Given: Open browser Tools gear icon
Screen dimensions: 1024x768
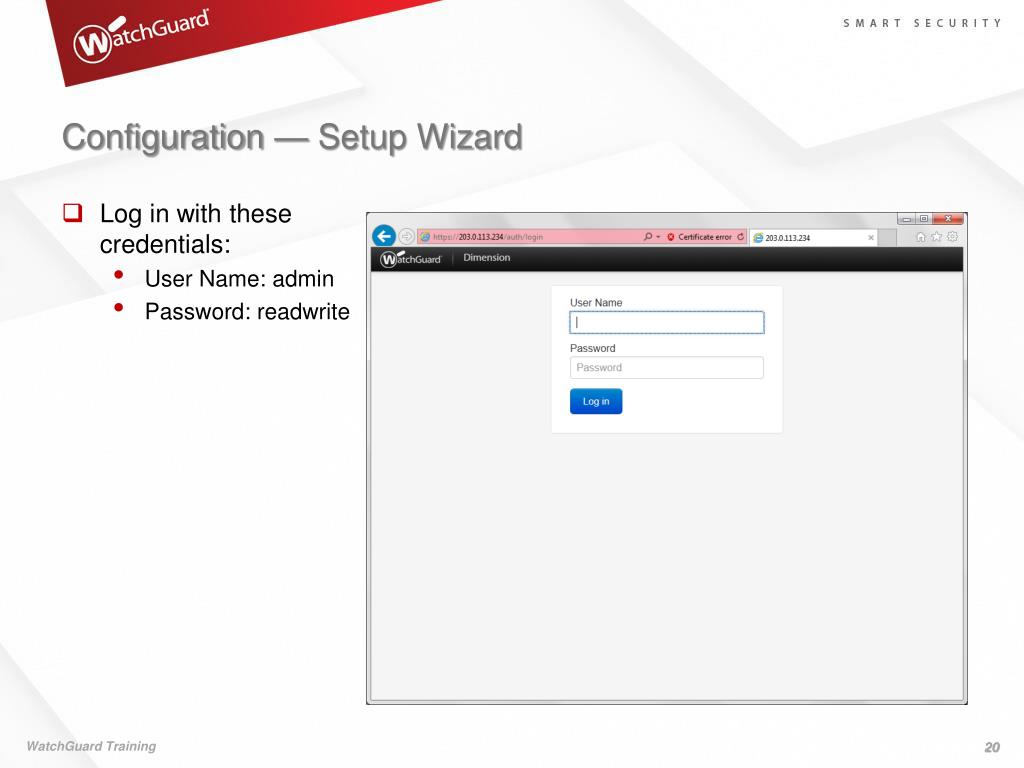Looking at the screenshot, I should click(952, 236).
